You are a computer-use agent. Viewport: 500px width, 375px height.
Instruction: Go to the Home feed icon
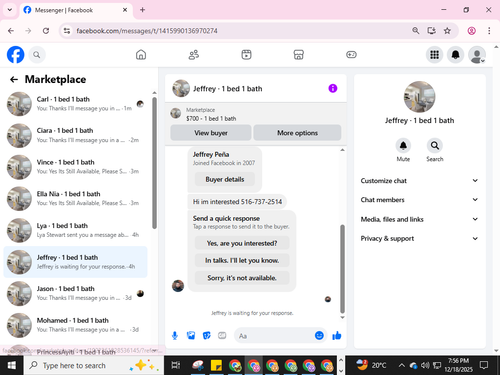point(141,55)
